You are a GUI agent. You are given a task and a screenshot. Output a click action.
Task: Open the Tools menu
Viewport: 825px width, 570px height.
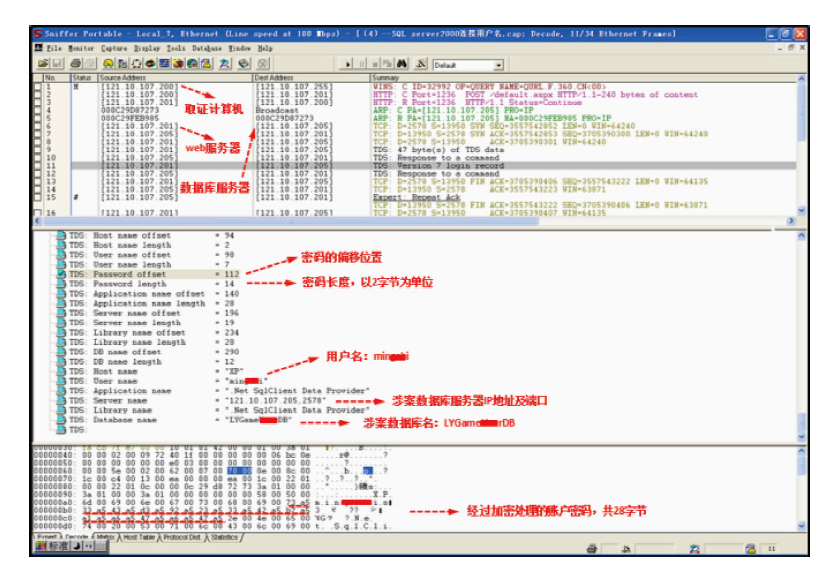(x=176, y=48)
